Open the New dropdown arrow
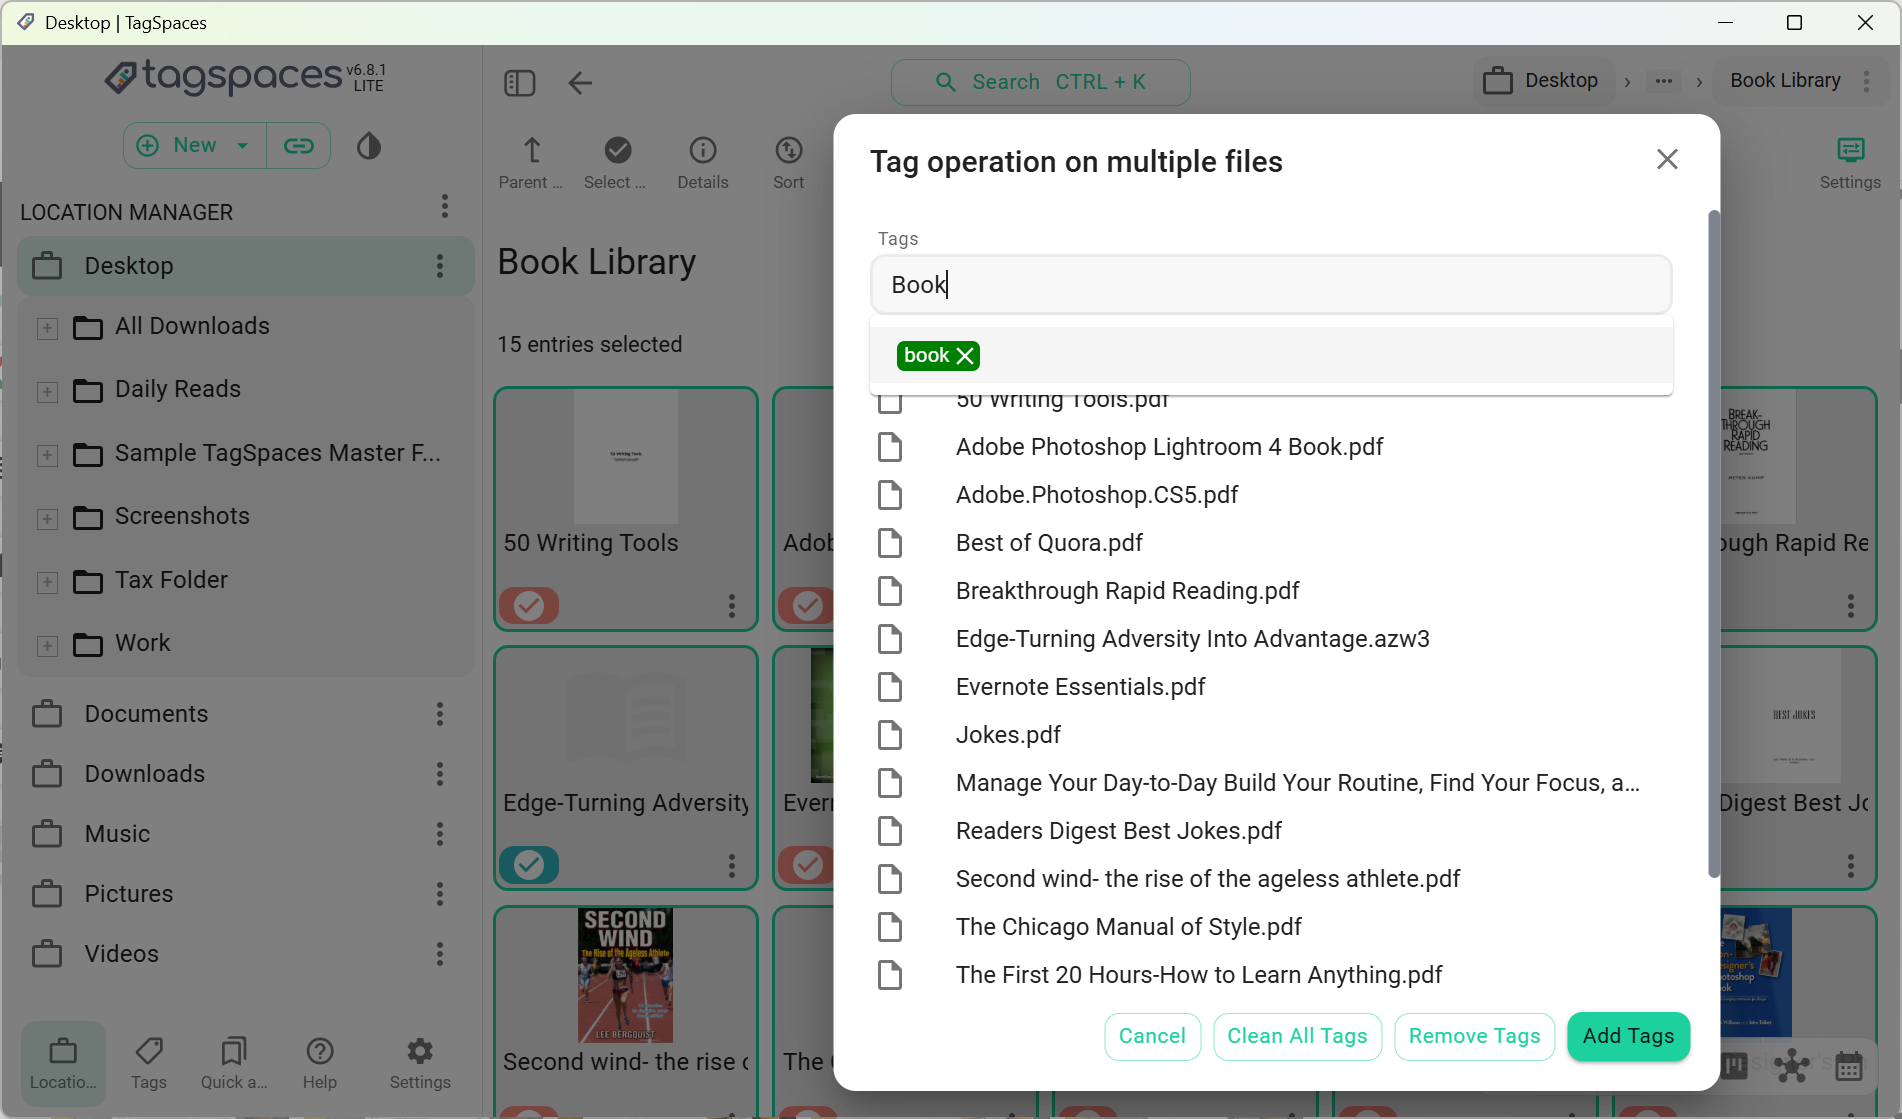 coord(242,146)
